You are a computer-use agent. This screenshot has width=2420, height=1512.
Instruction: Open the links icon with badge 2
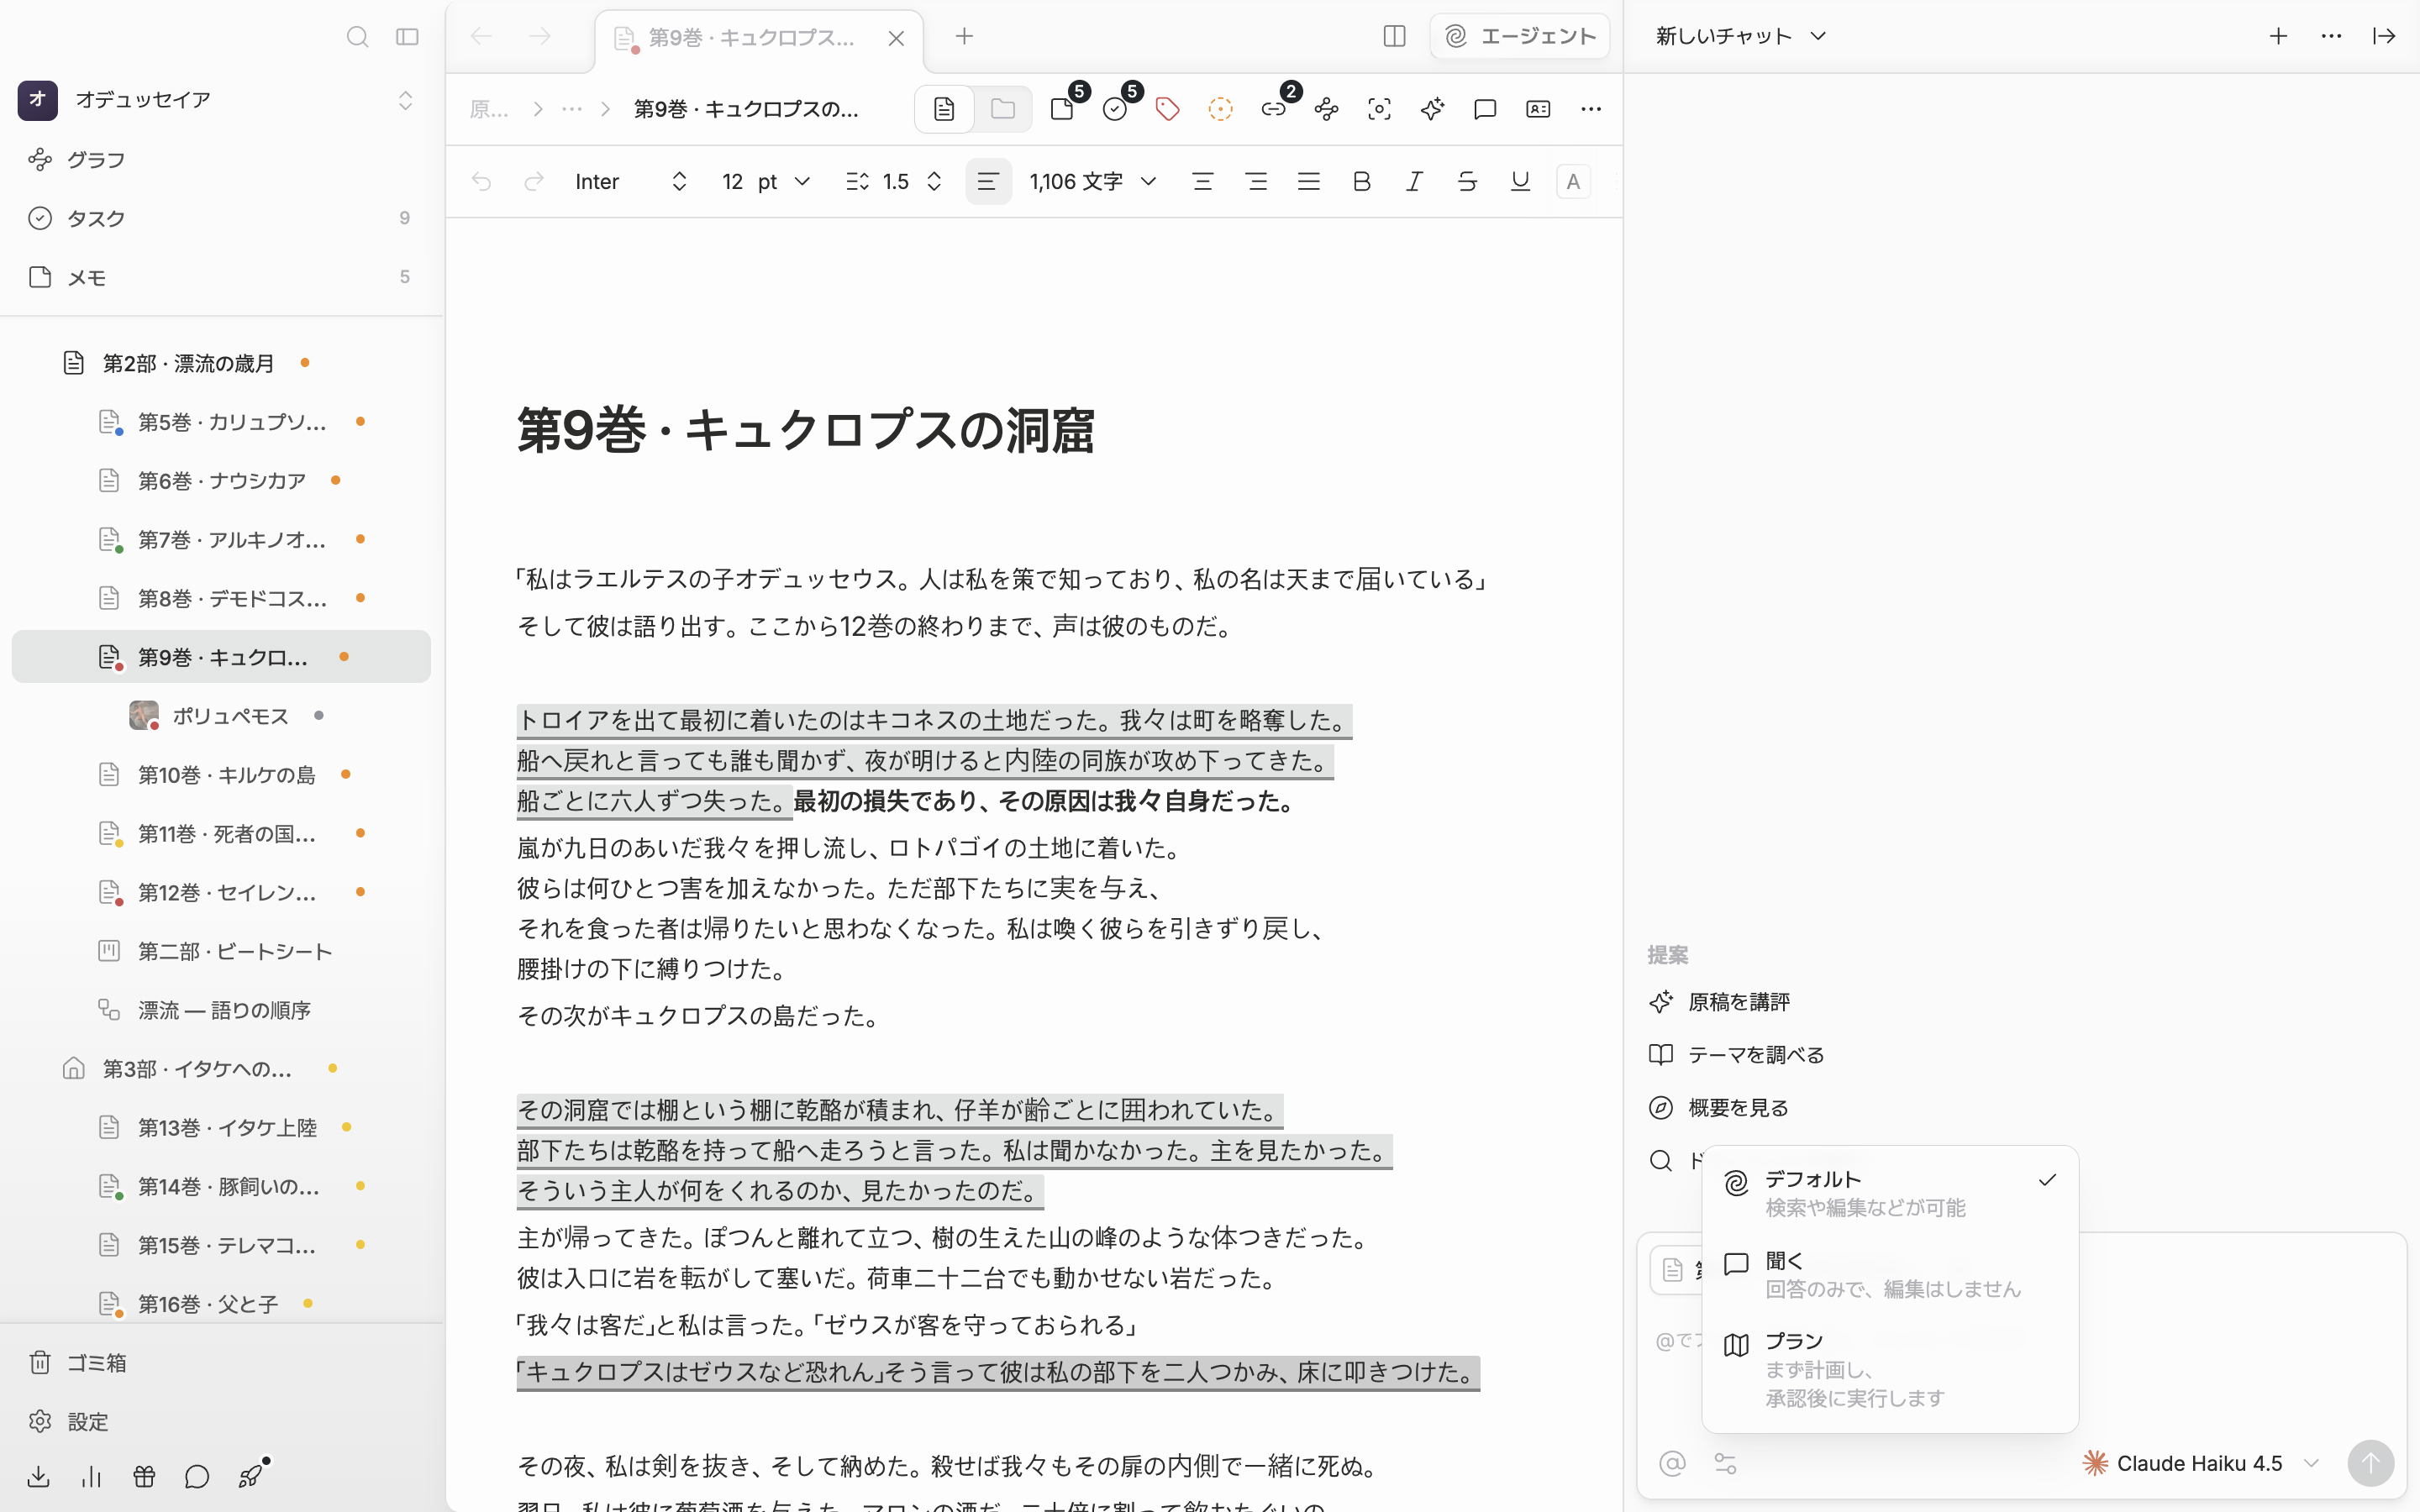[1275, 108]
